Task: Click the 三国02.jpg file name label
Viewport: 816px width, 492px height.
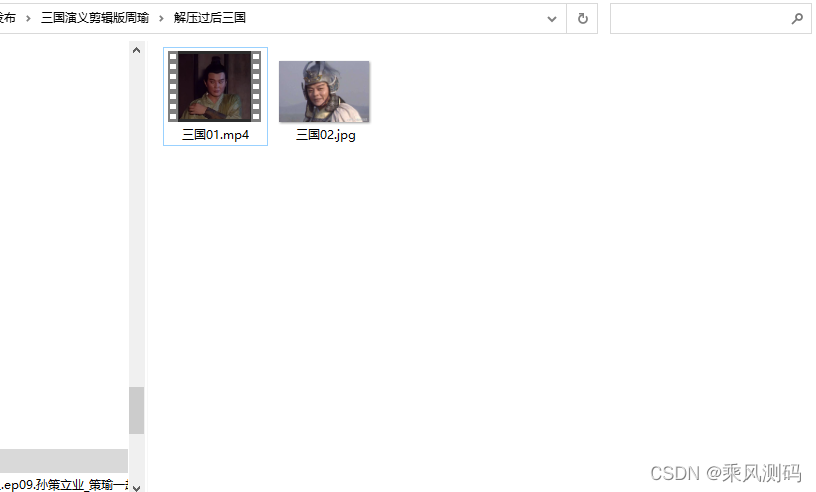Action: tap(326, 135)
